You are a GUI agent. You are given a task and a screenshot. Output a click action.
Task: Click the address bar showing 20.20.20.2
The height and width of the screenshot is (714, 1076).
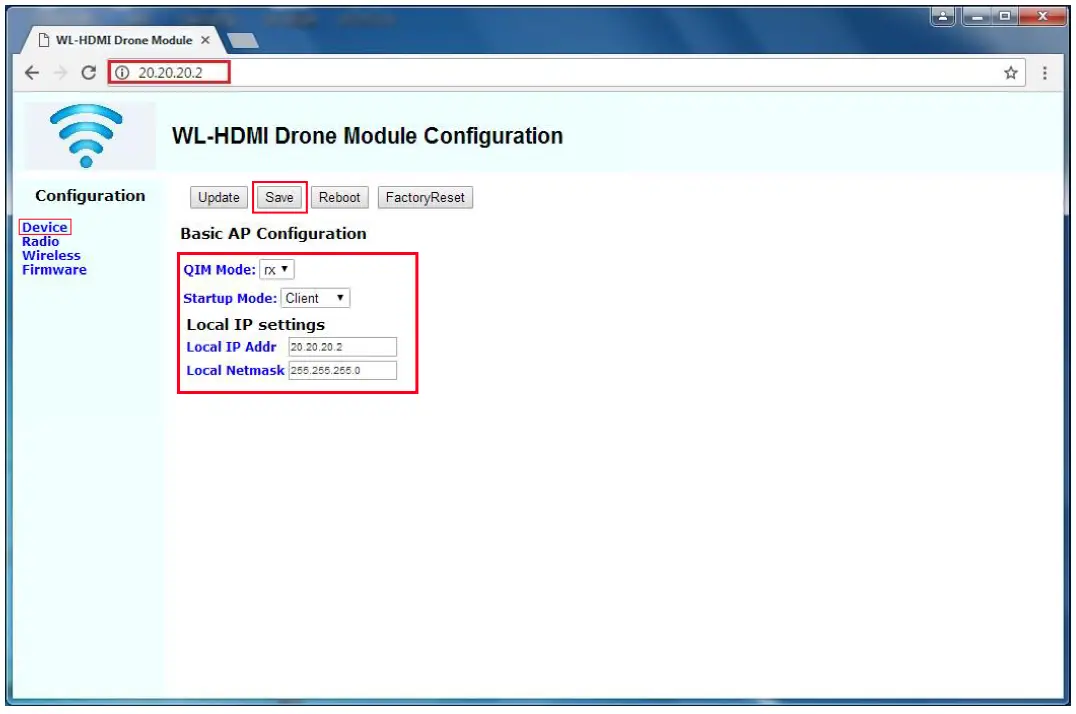tap(566, 73)
